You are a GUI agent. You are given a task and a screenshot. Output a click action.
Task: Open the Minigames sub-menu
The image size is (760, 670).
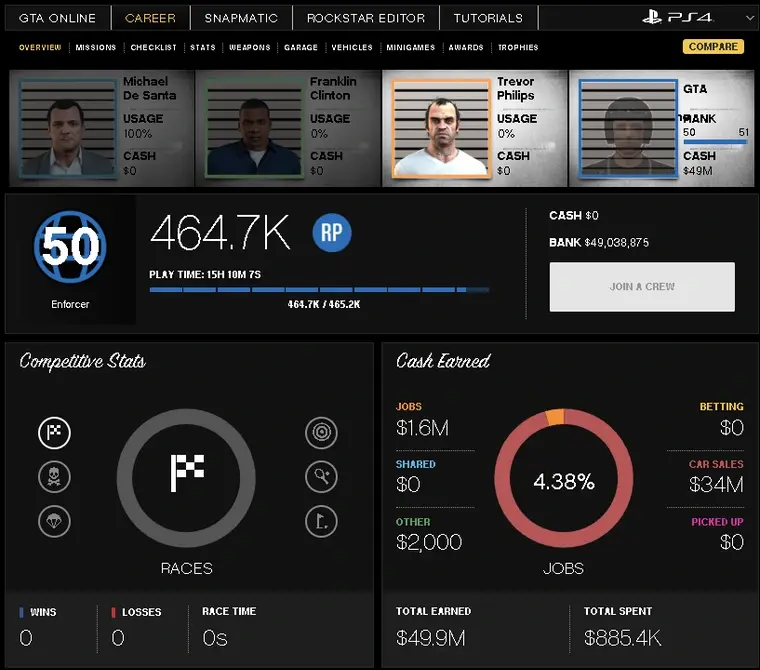pyautogui.click(x=411, y=47)
